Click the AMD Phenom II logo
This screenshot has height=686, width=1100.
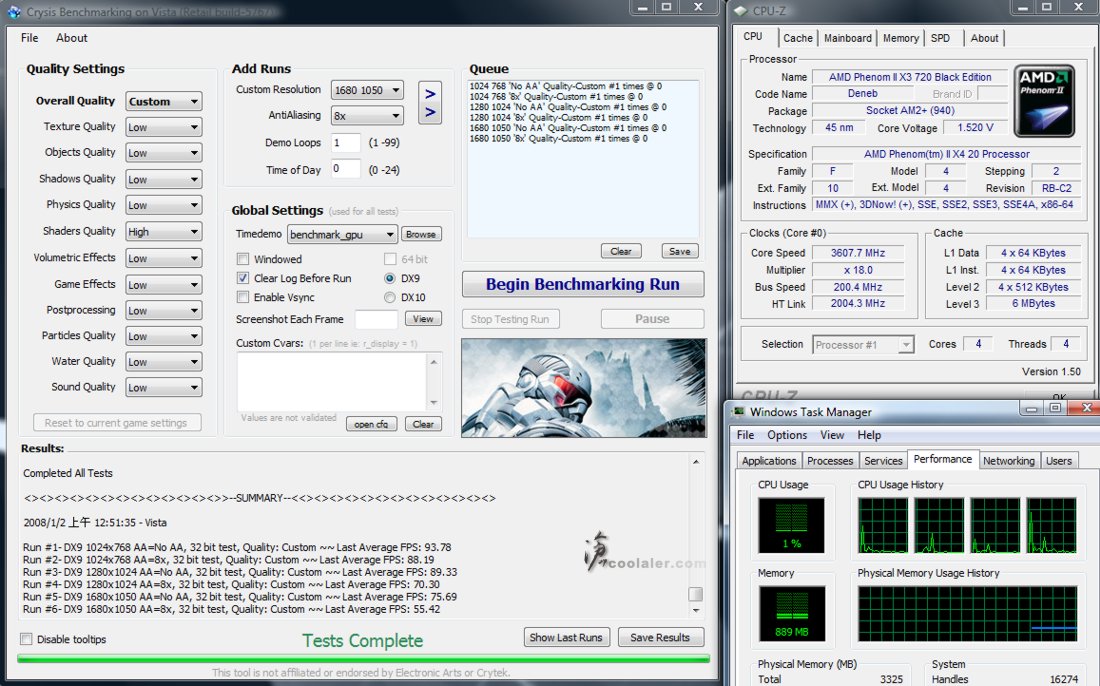click(1044, 101)
